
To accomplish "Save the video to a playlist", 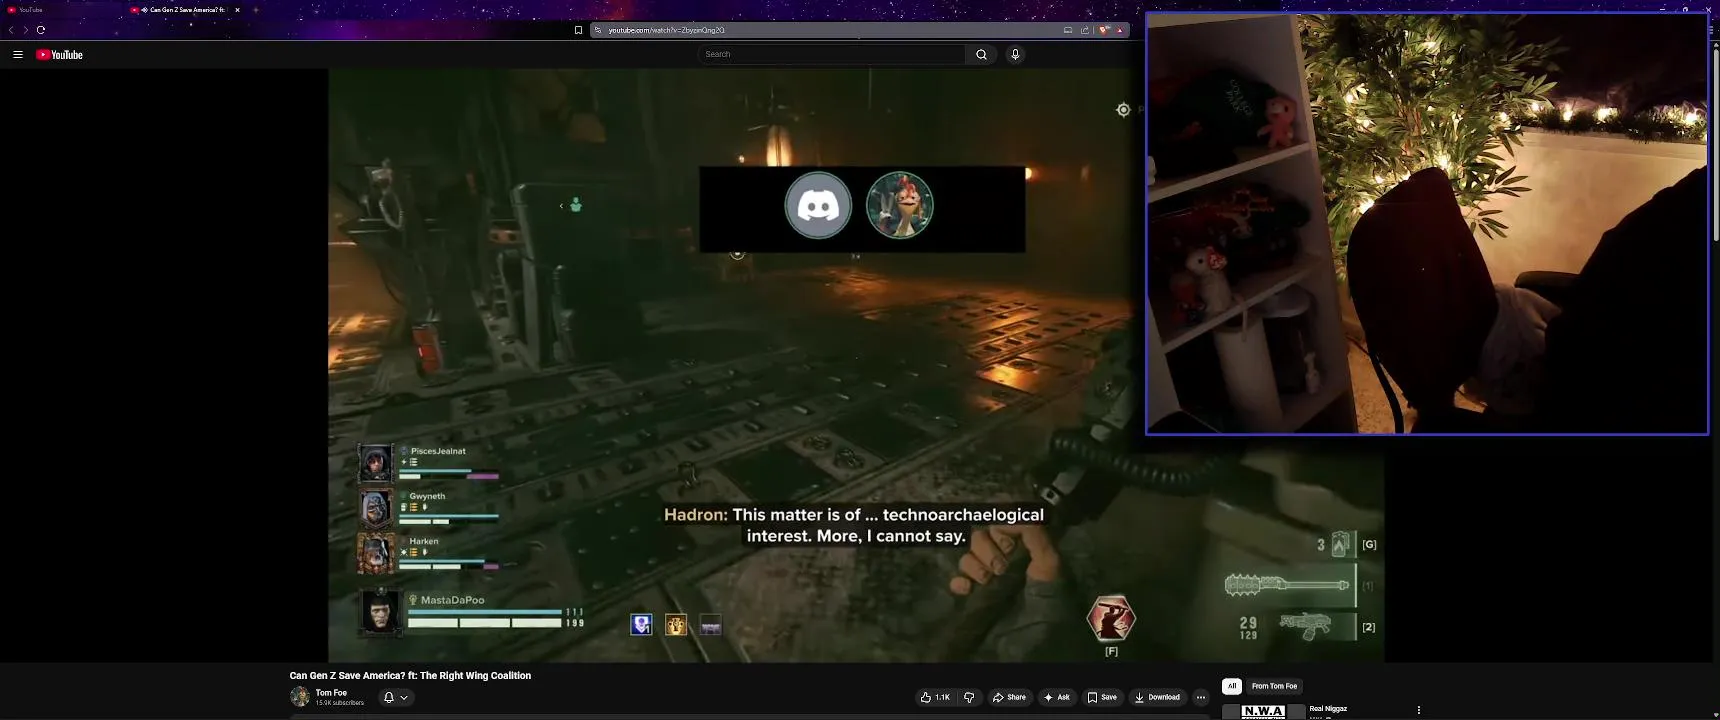I will pos(1102,698).
